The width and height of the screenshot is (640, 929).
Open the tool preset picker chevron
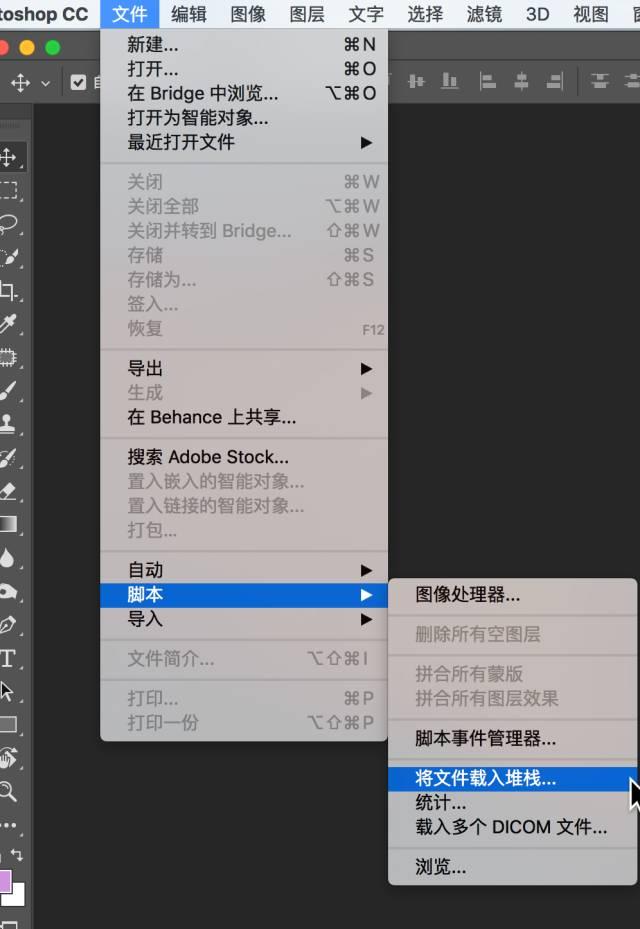click(x=46, y=84)
